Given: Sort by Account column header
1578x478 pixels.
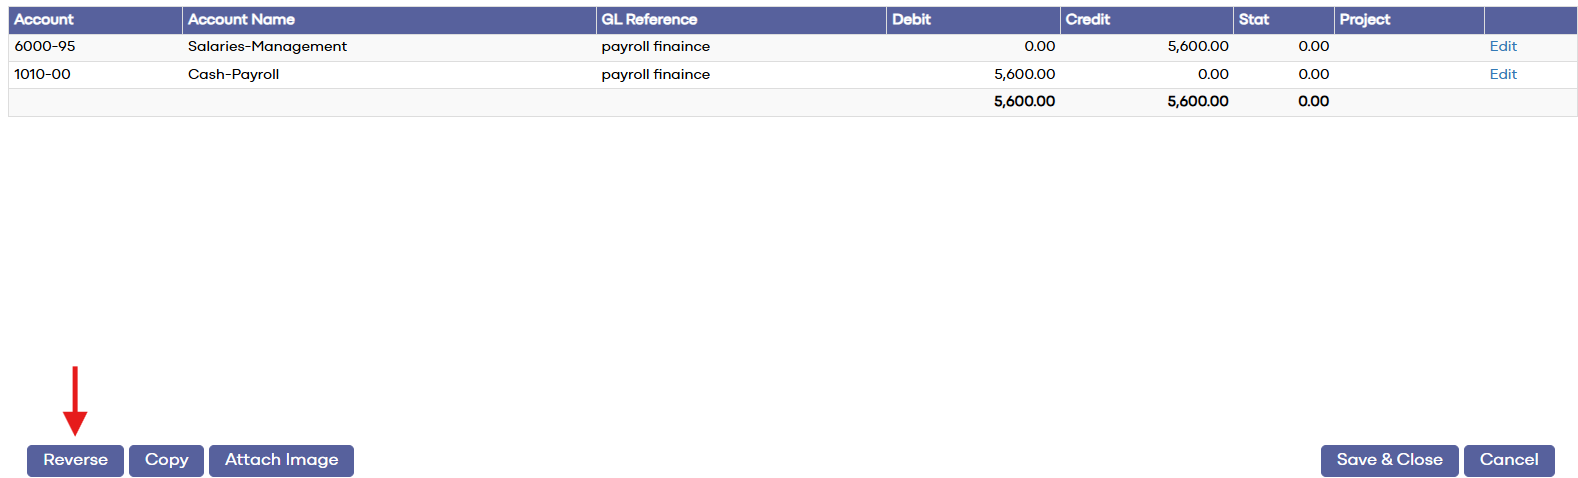Looking at the screenshot, I should tap(44, 20).
